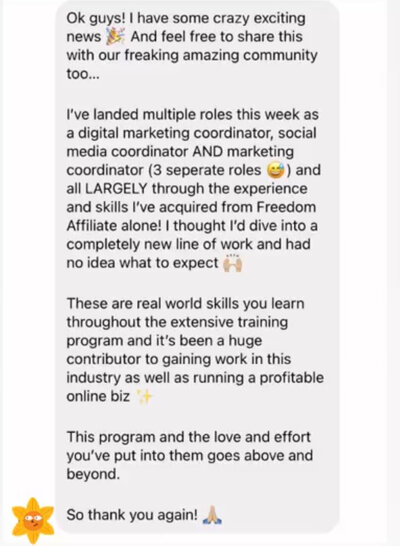Click the text 'with our freaking amazing community'
Image resolution: width=400 pixels, height=546 pixels.
coord(192,55)
